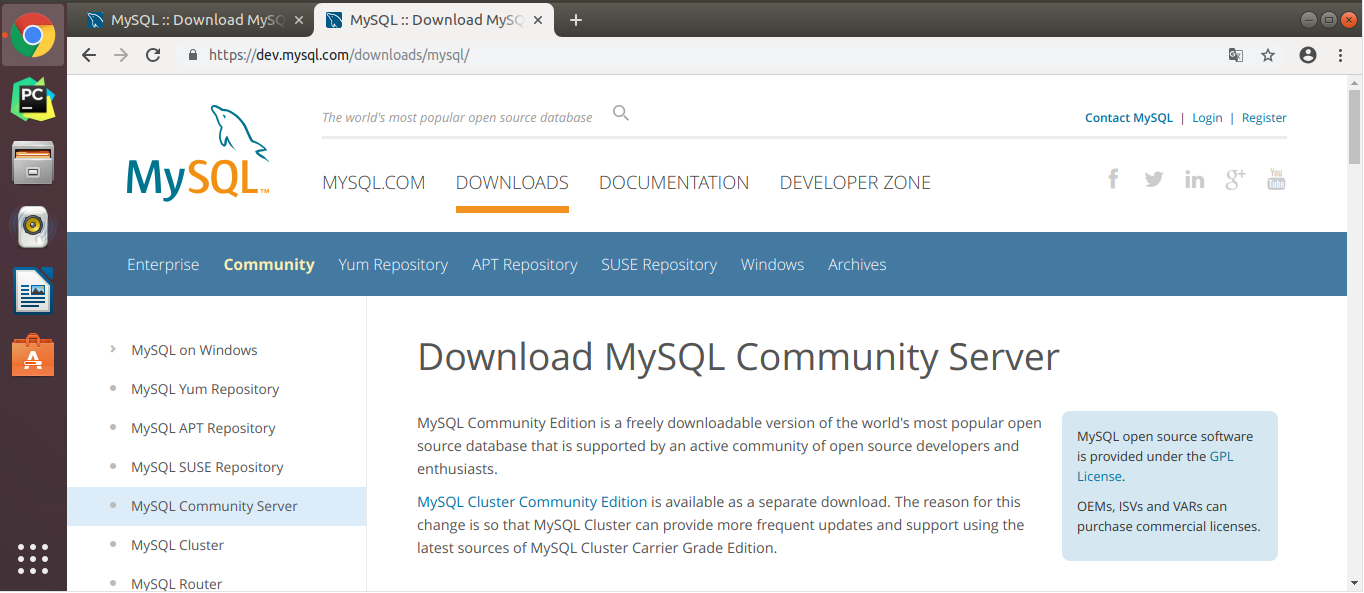Show applications grid in the dock

(33, 559)
